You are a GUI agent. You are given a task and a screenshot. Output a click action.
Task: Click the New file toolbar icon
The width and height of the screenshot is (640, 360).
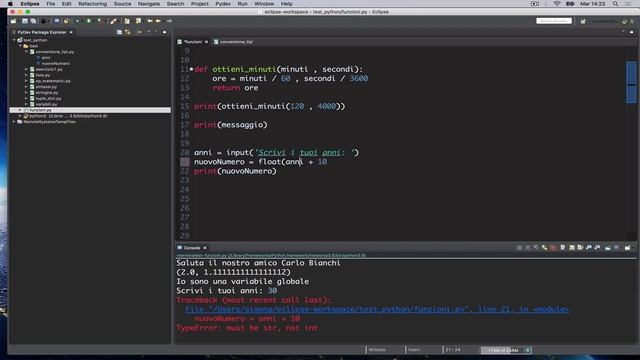[x=13, y=21]
